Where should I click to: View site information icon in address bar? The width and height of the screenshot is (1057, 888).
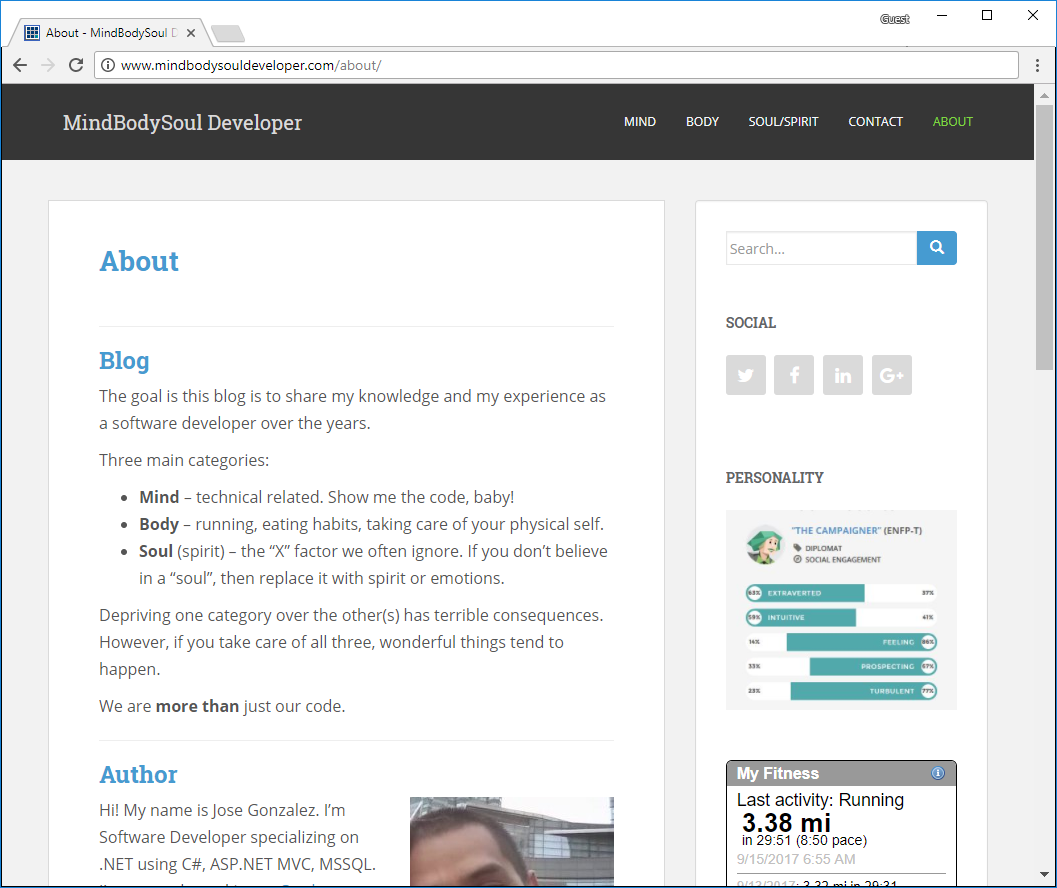point(108,65)
